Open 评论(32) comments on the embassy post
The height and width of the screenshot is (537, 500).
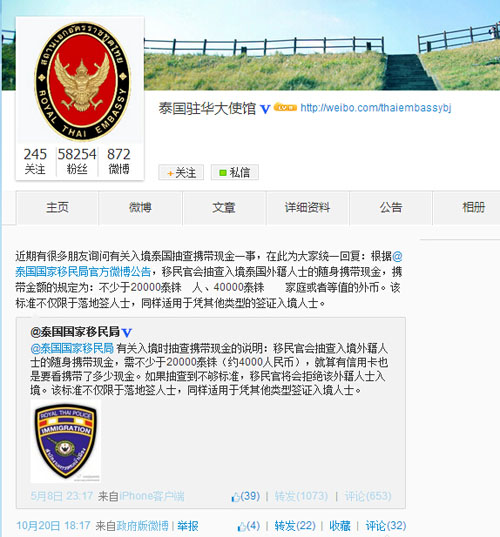[385, 526]
